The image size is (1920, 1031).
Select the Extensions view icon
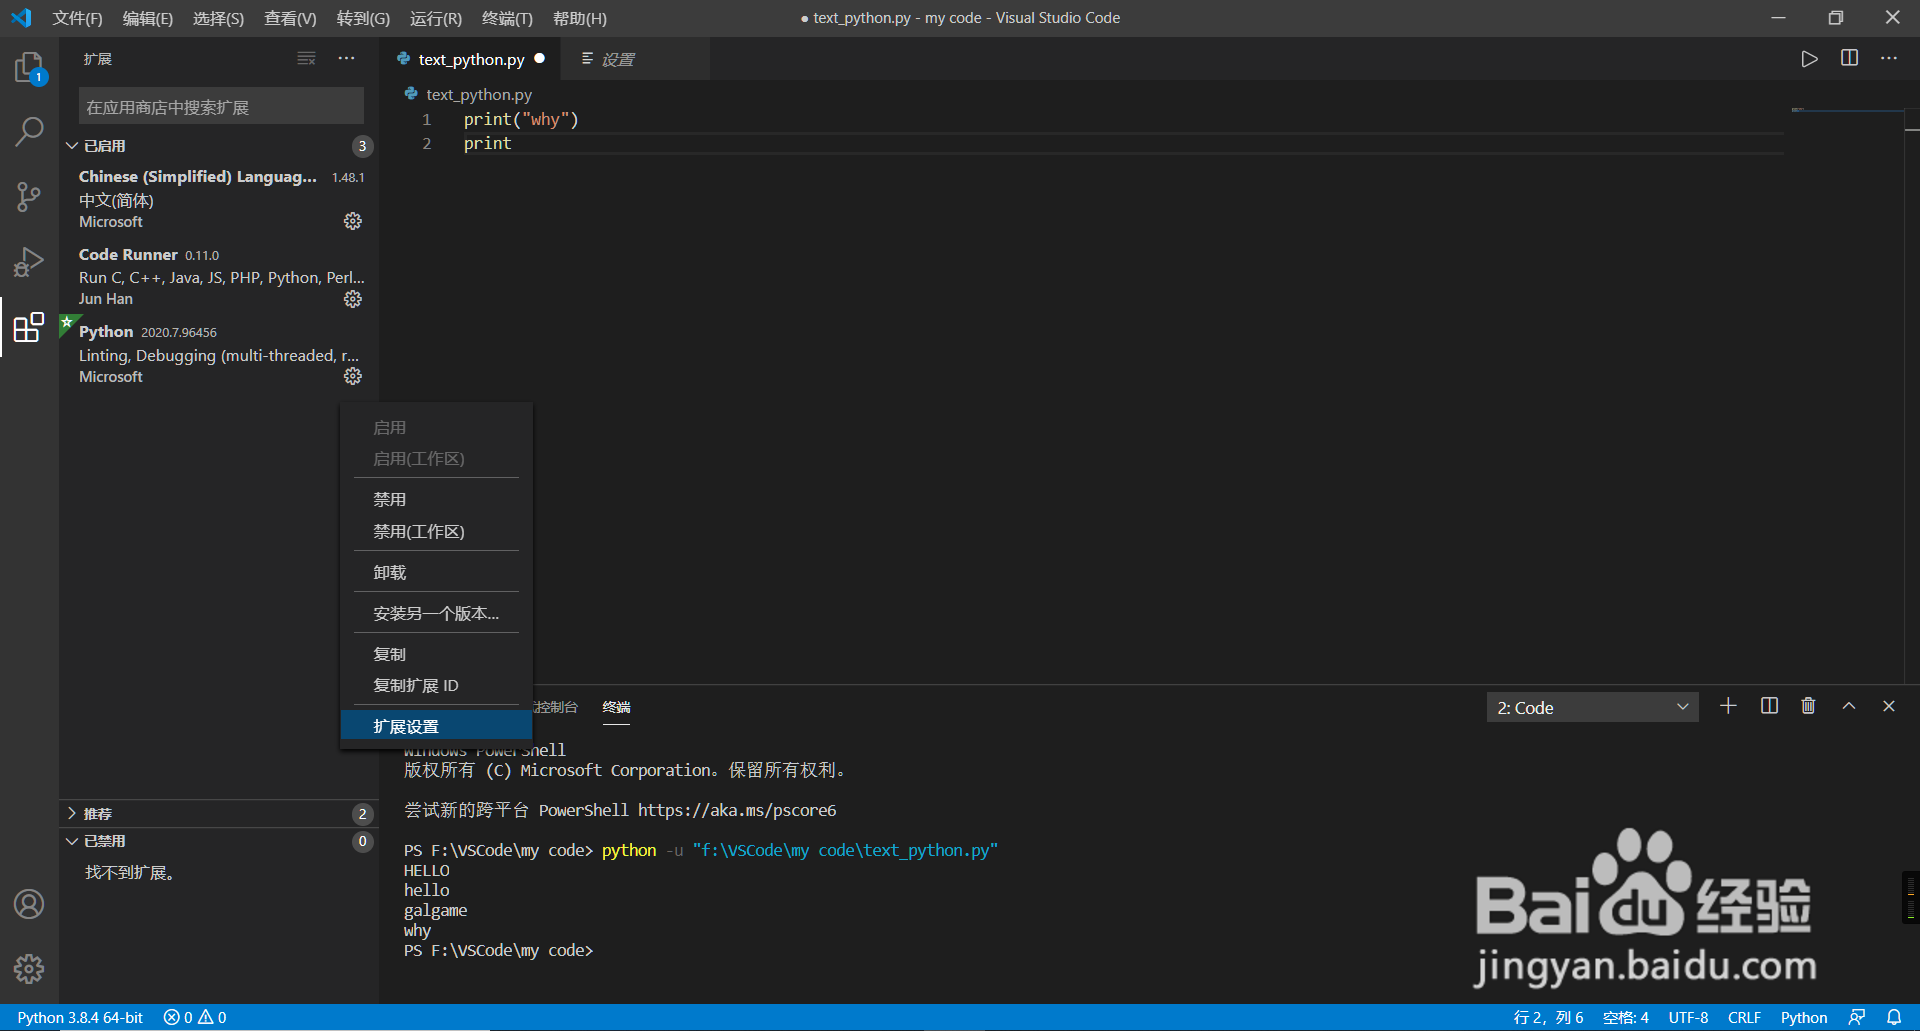pyautogui.click(x=29, y=327)
